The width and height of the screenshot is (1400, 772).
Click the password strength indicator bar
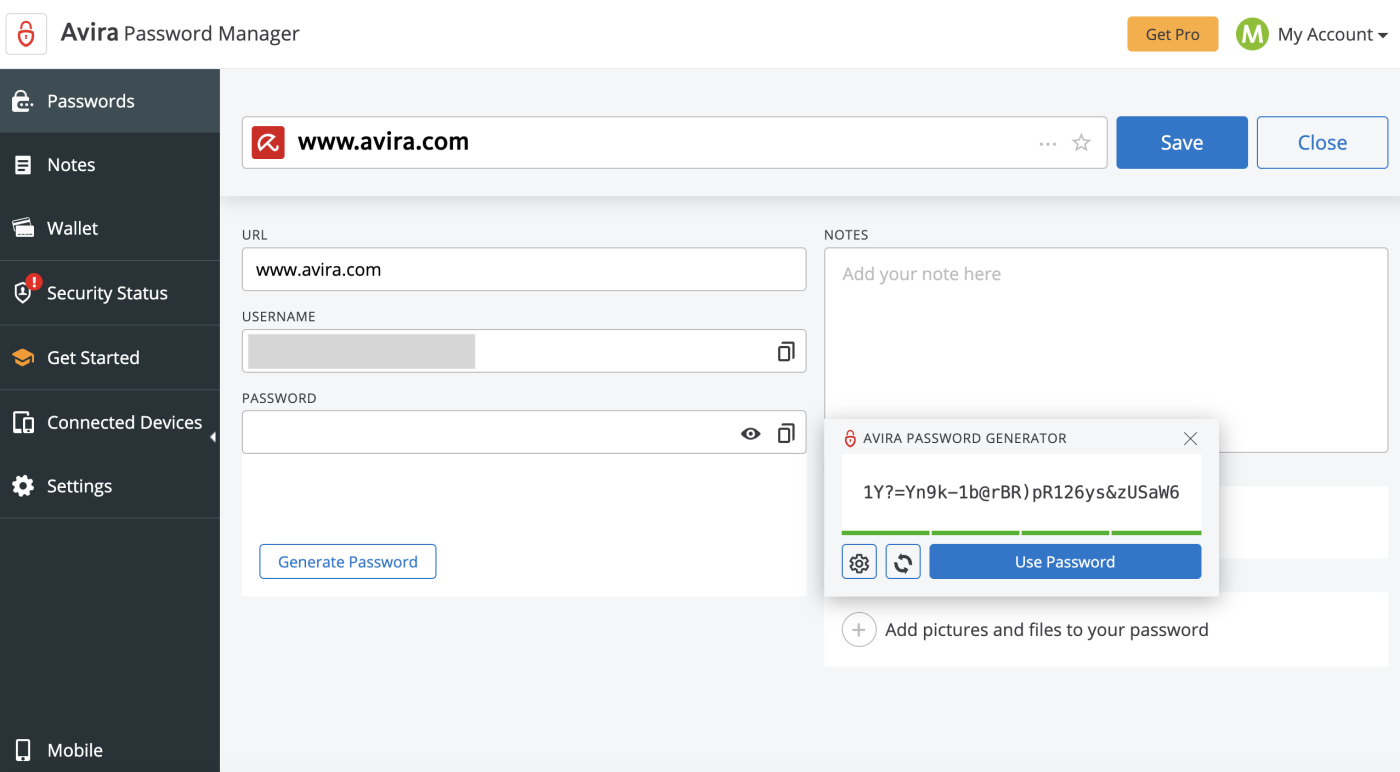tap(1020, 533)
